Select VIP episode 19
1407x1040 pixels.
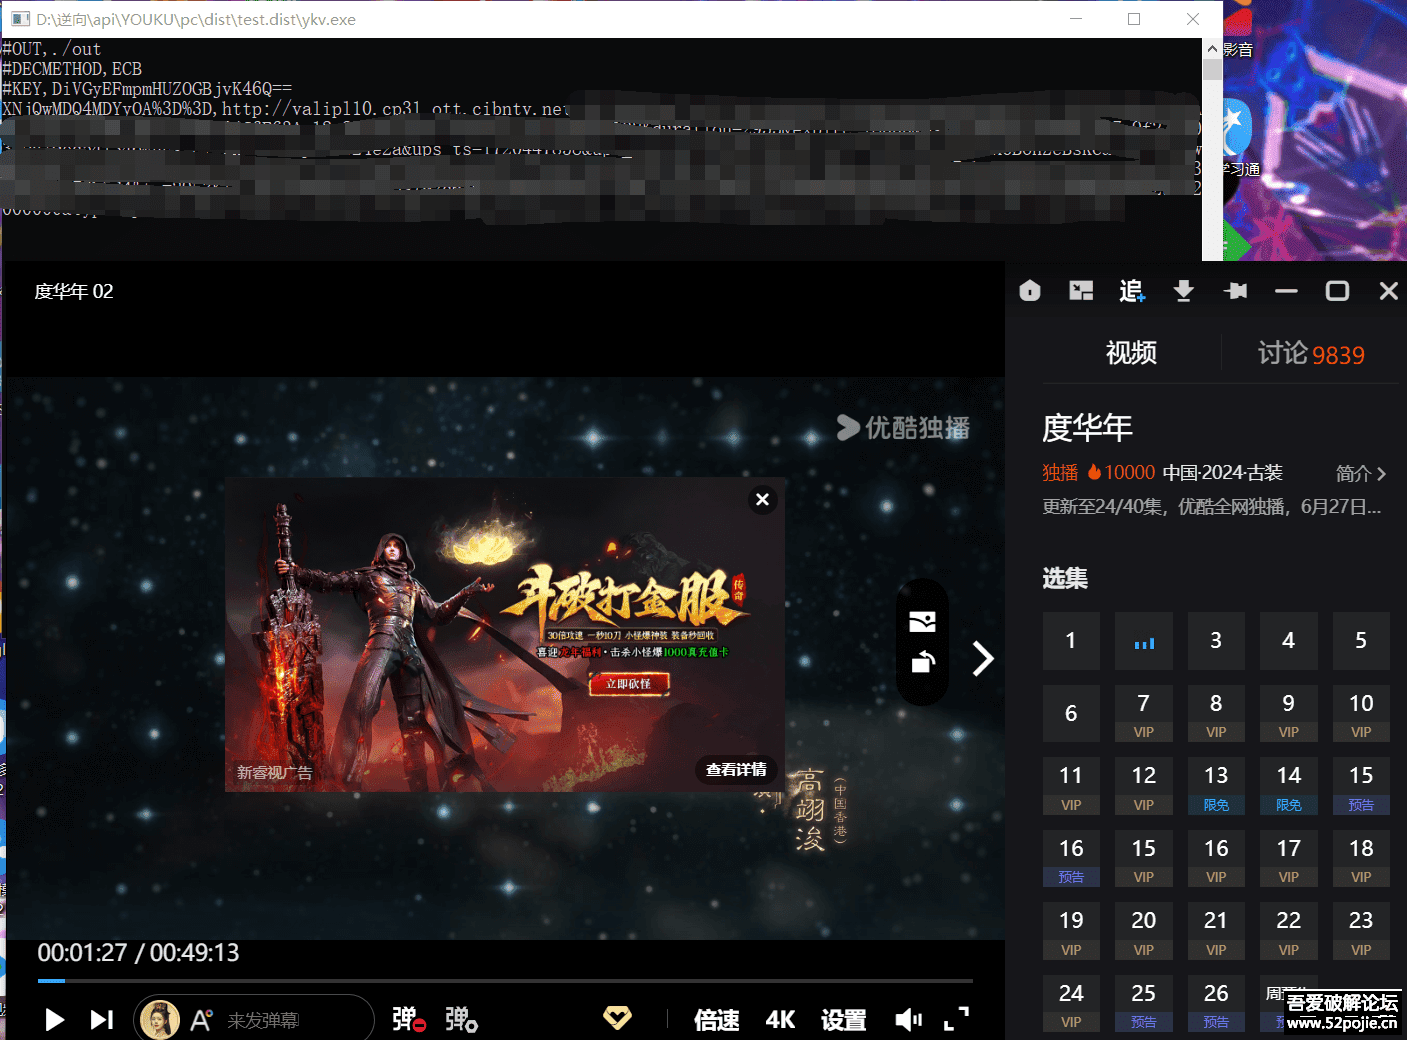pos(1071,931)
